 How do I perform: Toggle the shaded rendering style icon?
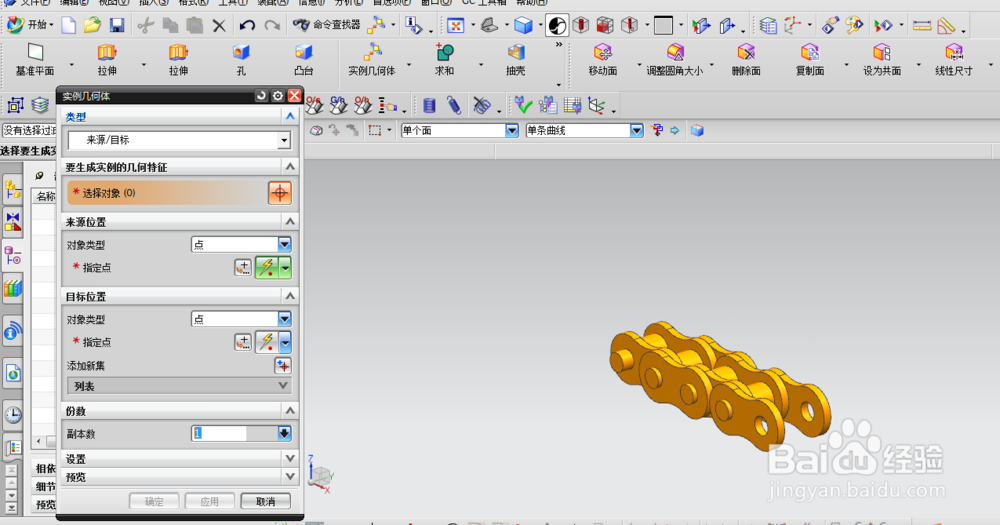[557, 26]
